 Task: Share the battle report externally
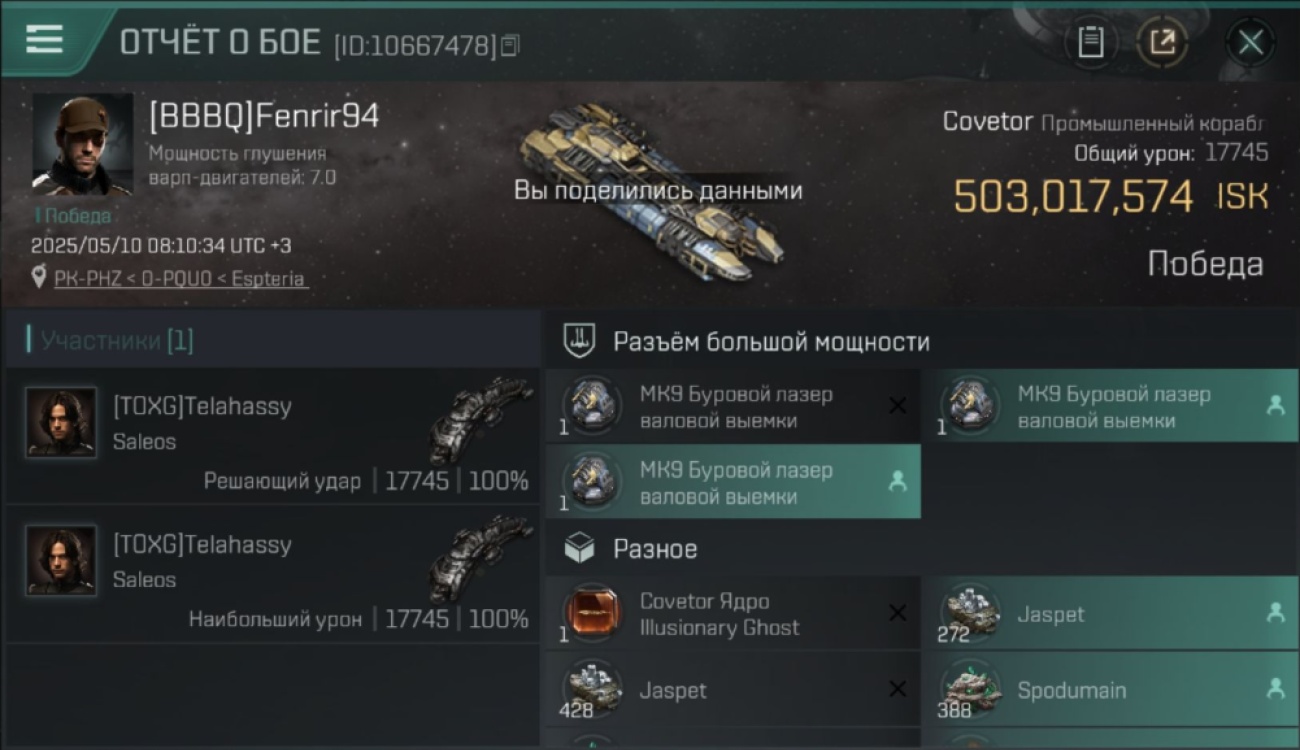pos(1162,42)
